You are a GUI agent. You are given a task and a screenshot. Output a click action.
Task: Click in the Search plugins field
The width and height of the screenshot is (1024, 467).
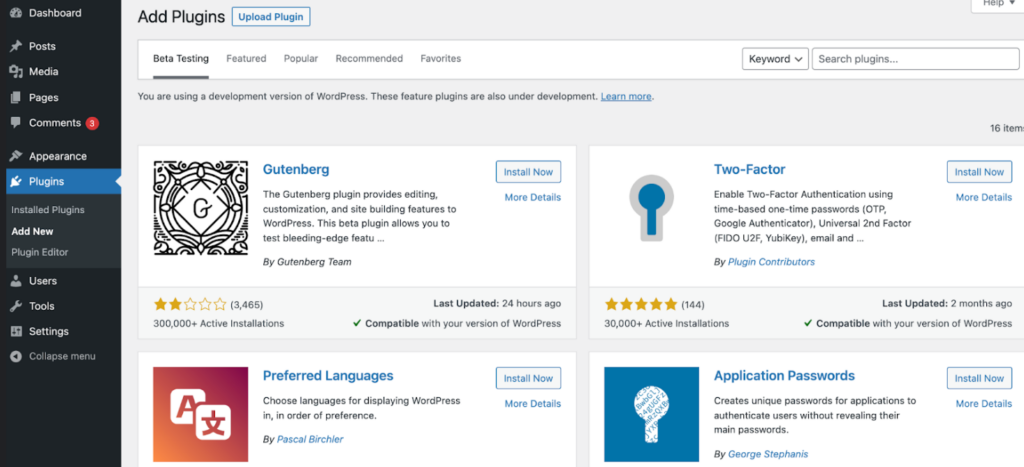[916, 59]
